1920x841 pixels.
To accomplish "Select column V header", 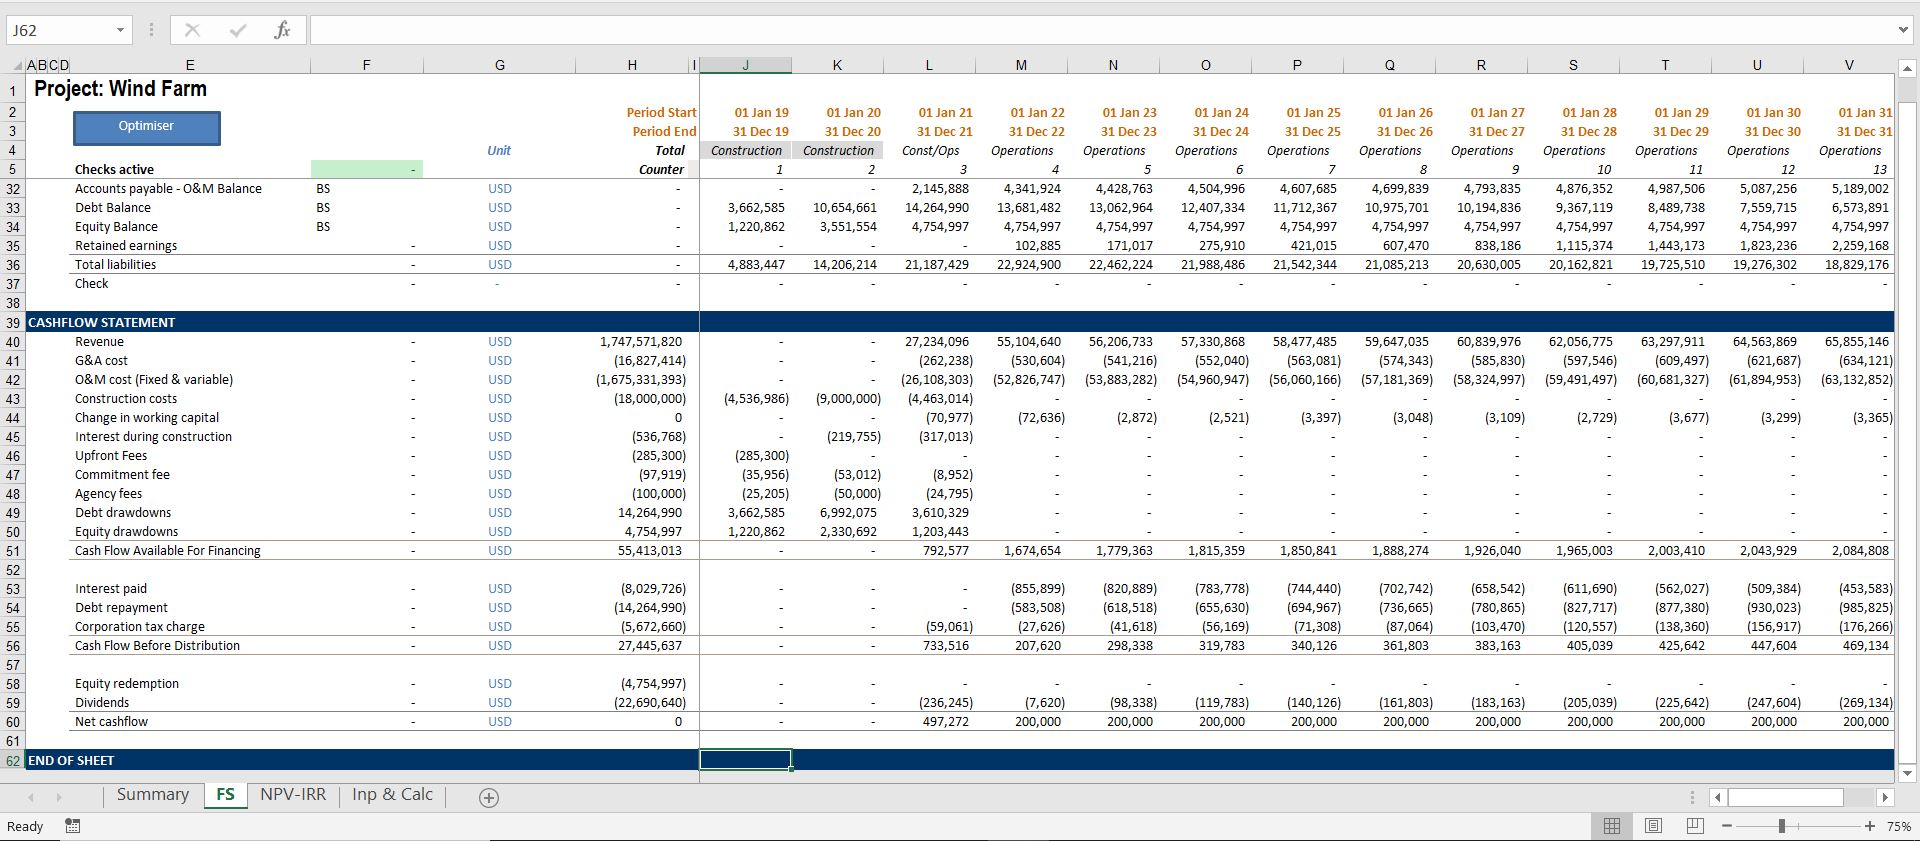I will coord(1849,65).
